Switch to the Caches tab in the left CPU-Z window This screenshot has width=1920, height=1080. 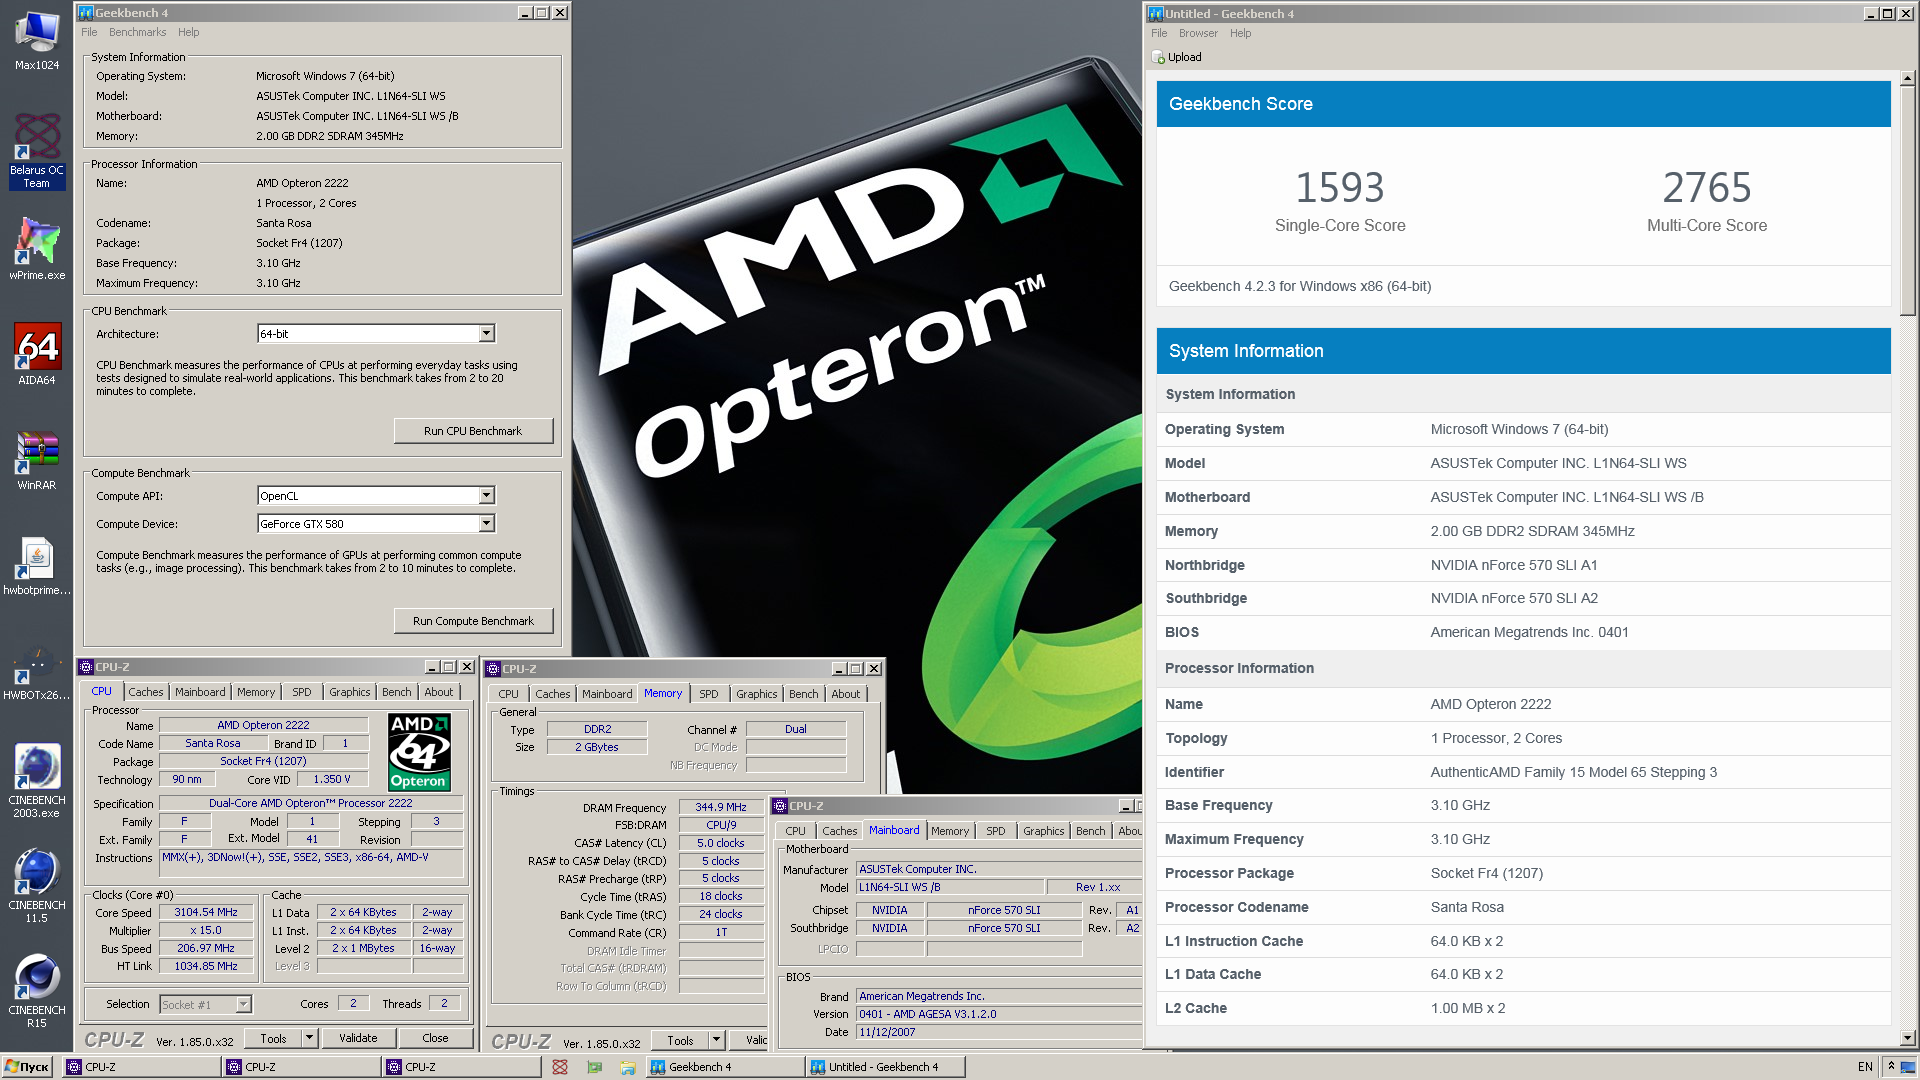[x=146, y=692]
